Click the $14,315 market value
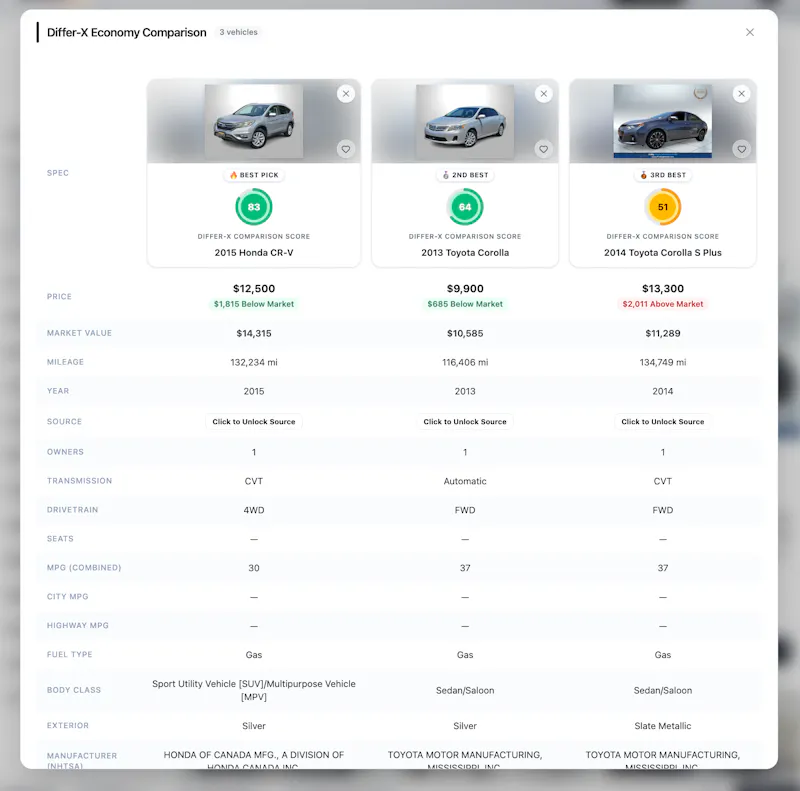This screenshot has width=800, height=791. pos(254,333)
